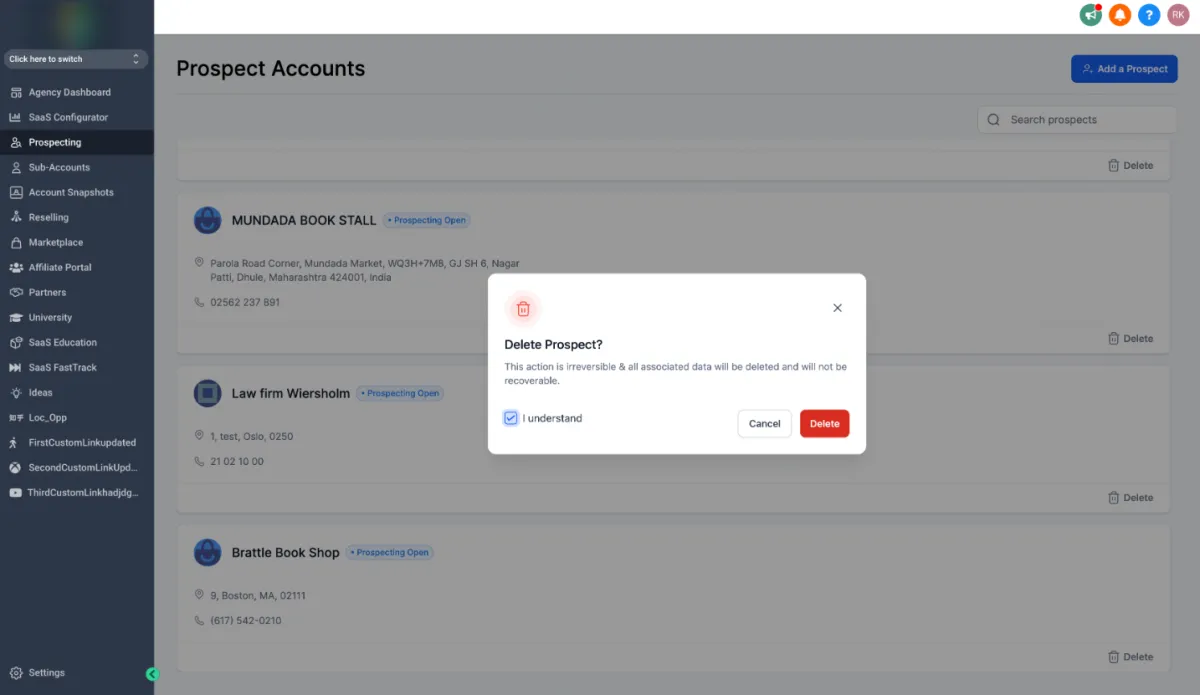Click phone number 21 02 10 00
1200x695 pixels.
point(237,462)
